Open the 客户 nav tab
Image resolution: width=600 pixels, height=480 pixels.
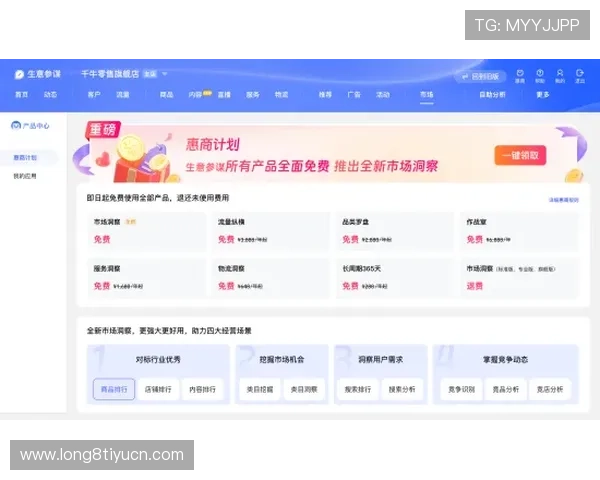(94, 95)
